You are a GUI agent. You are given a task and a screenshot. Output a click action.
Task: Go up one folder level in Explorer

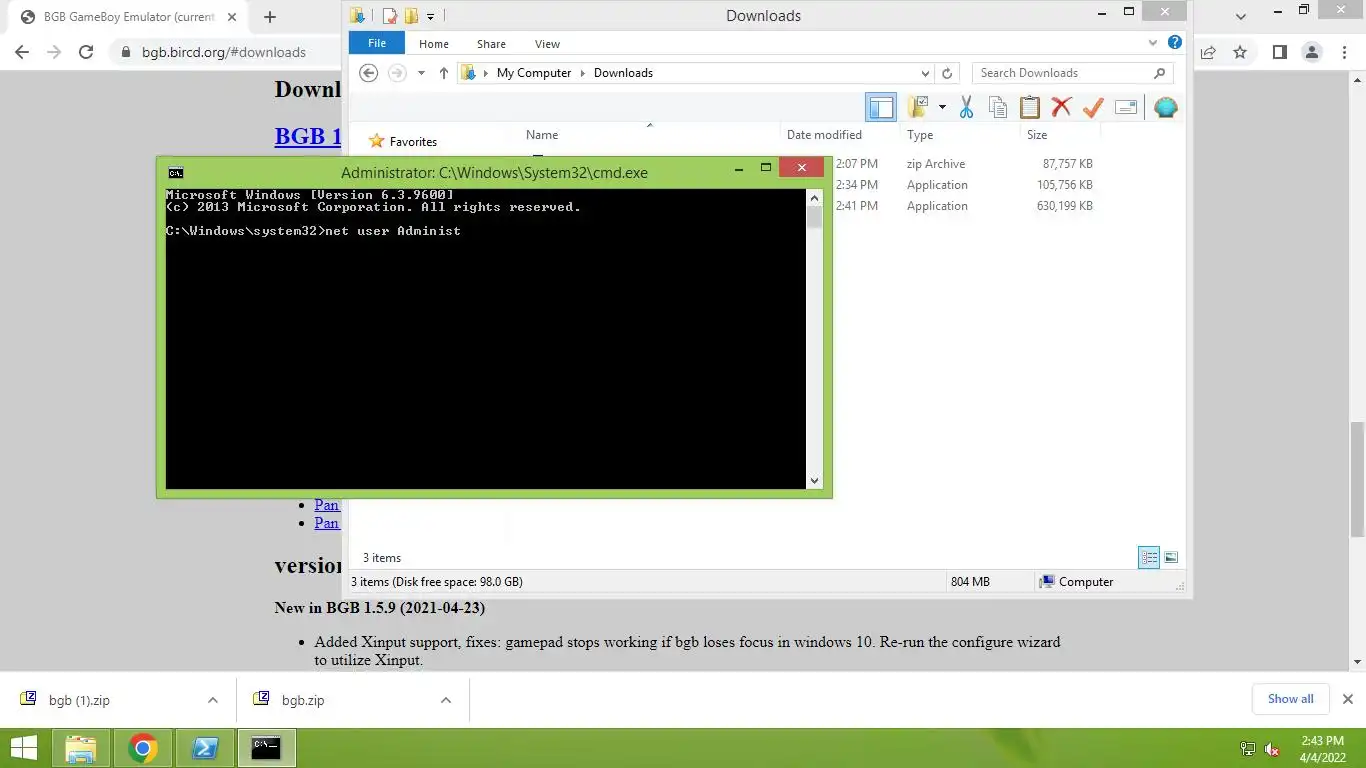(x=443, y=73)
